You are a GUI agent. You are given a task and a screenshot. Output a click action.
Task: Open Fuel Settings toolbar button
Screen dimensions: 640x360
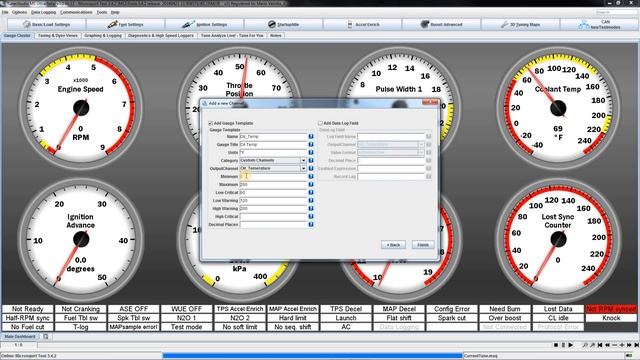(125, 24)
